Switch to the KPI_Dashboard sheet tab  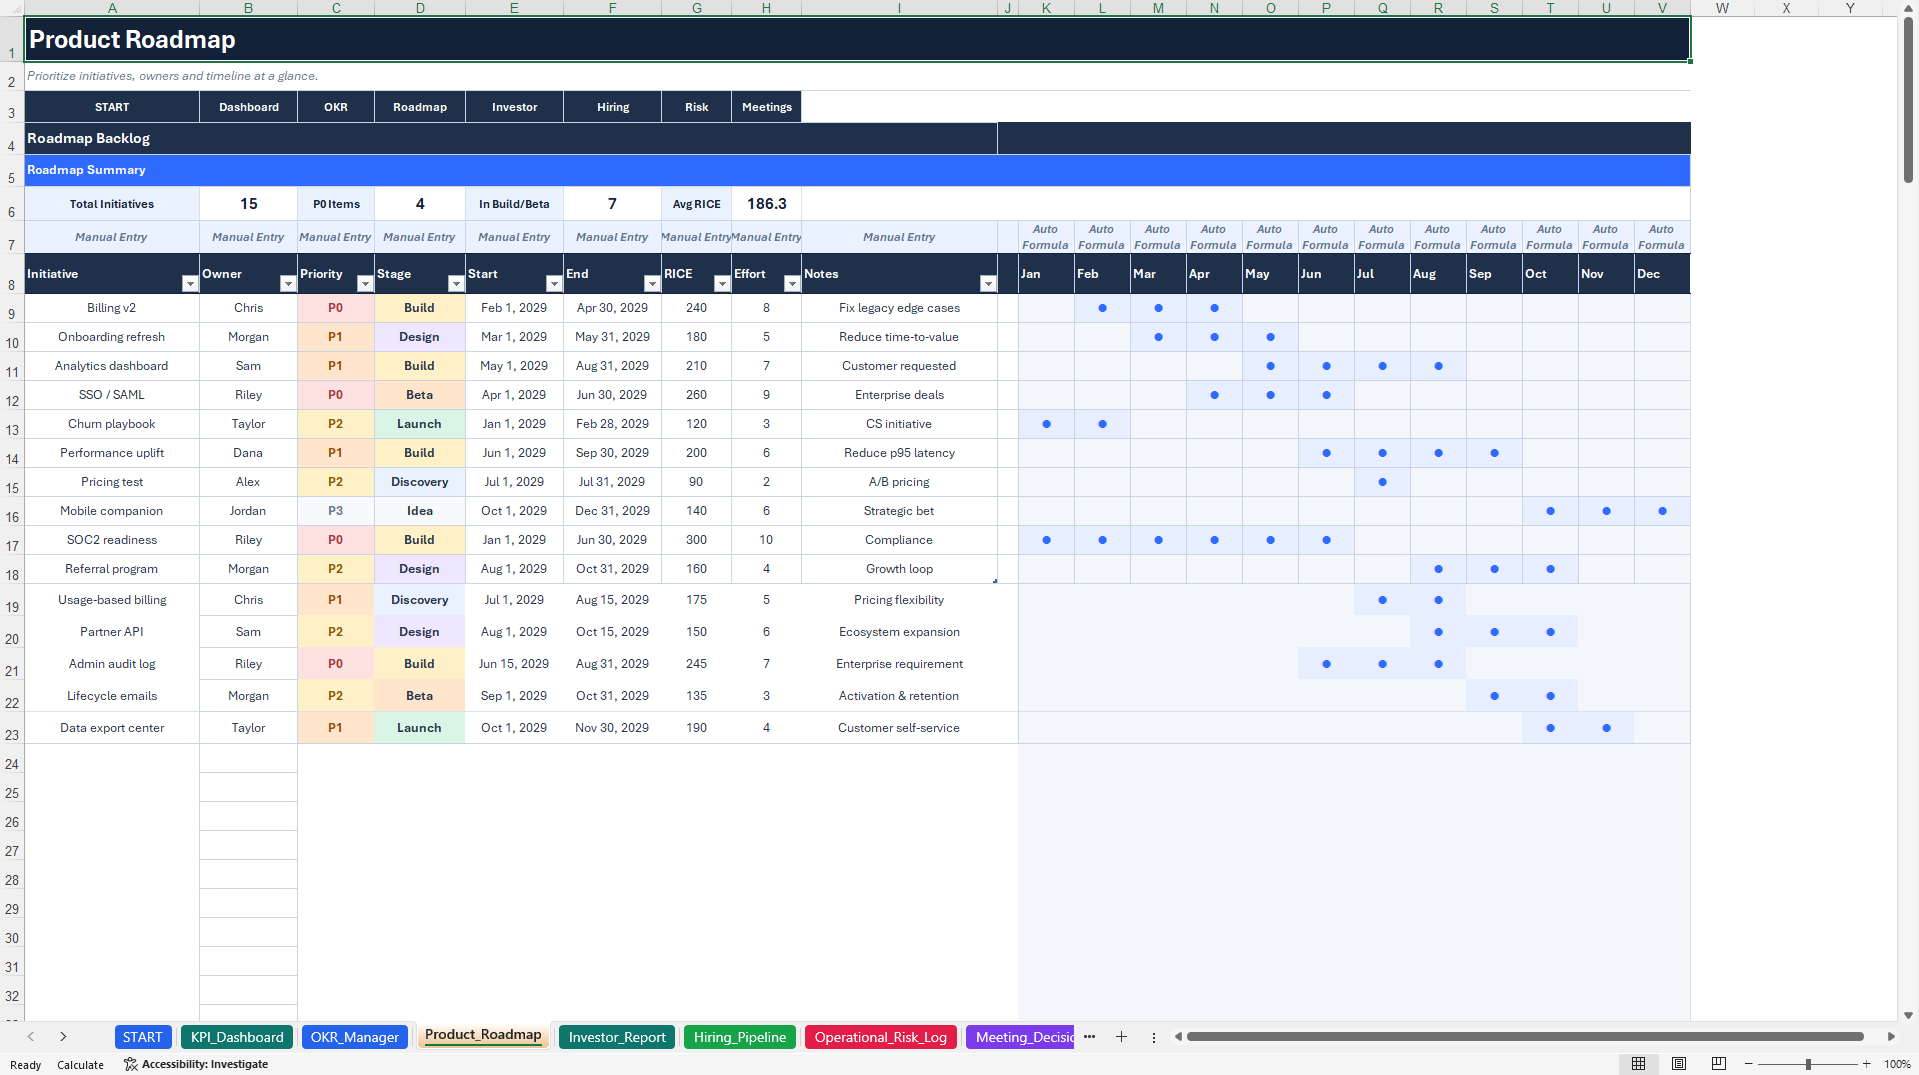(237, 1037)
